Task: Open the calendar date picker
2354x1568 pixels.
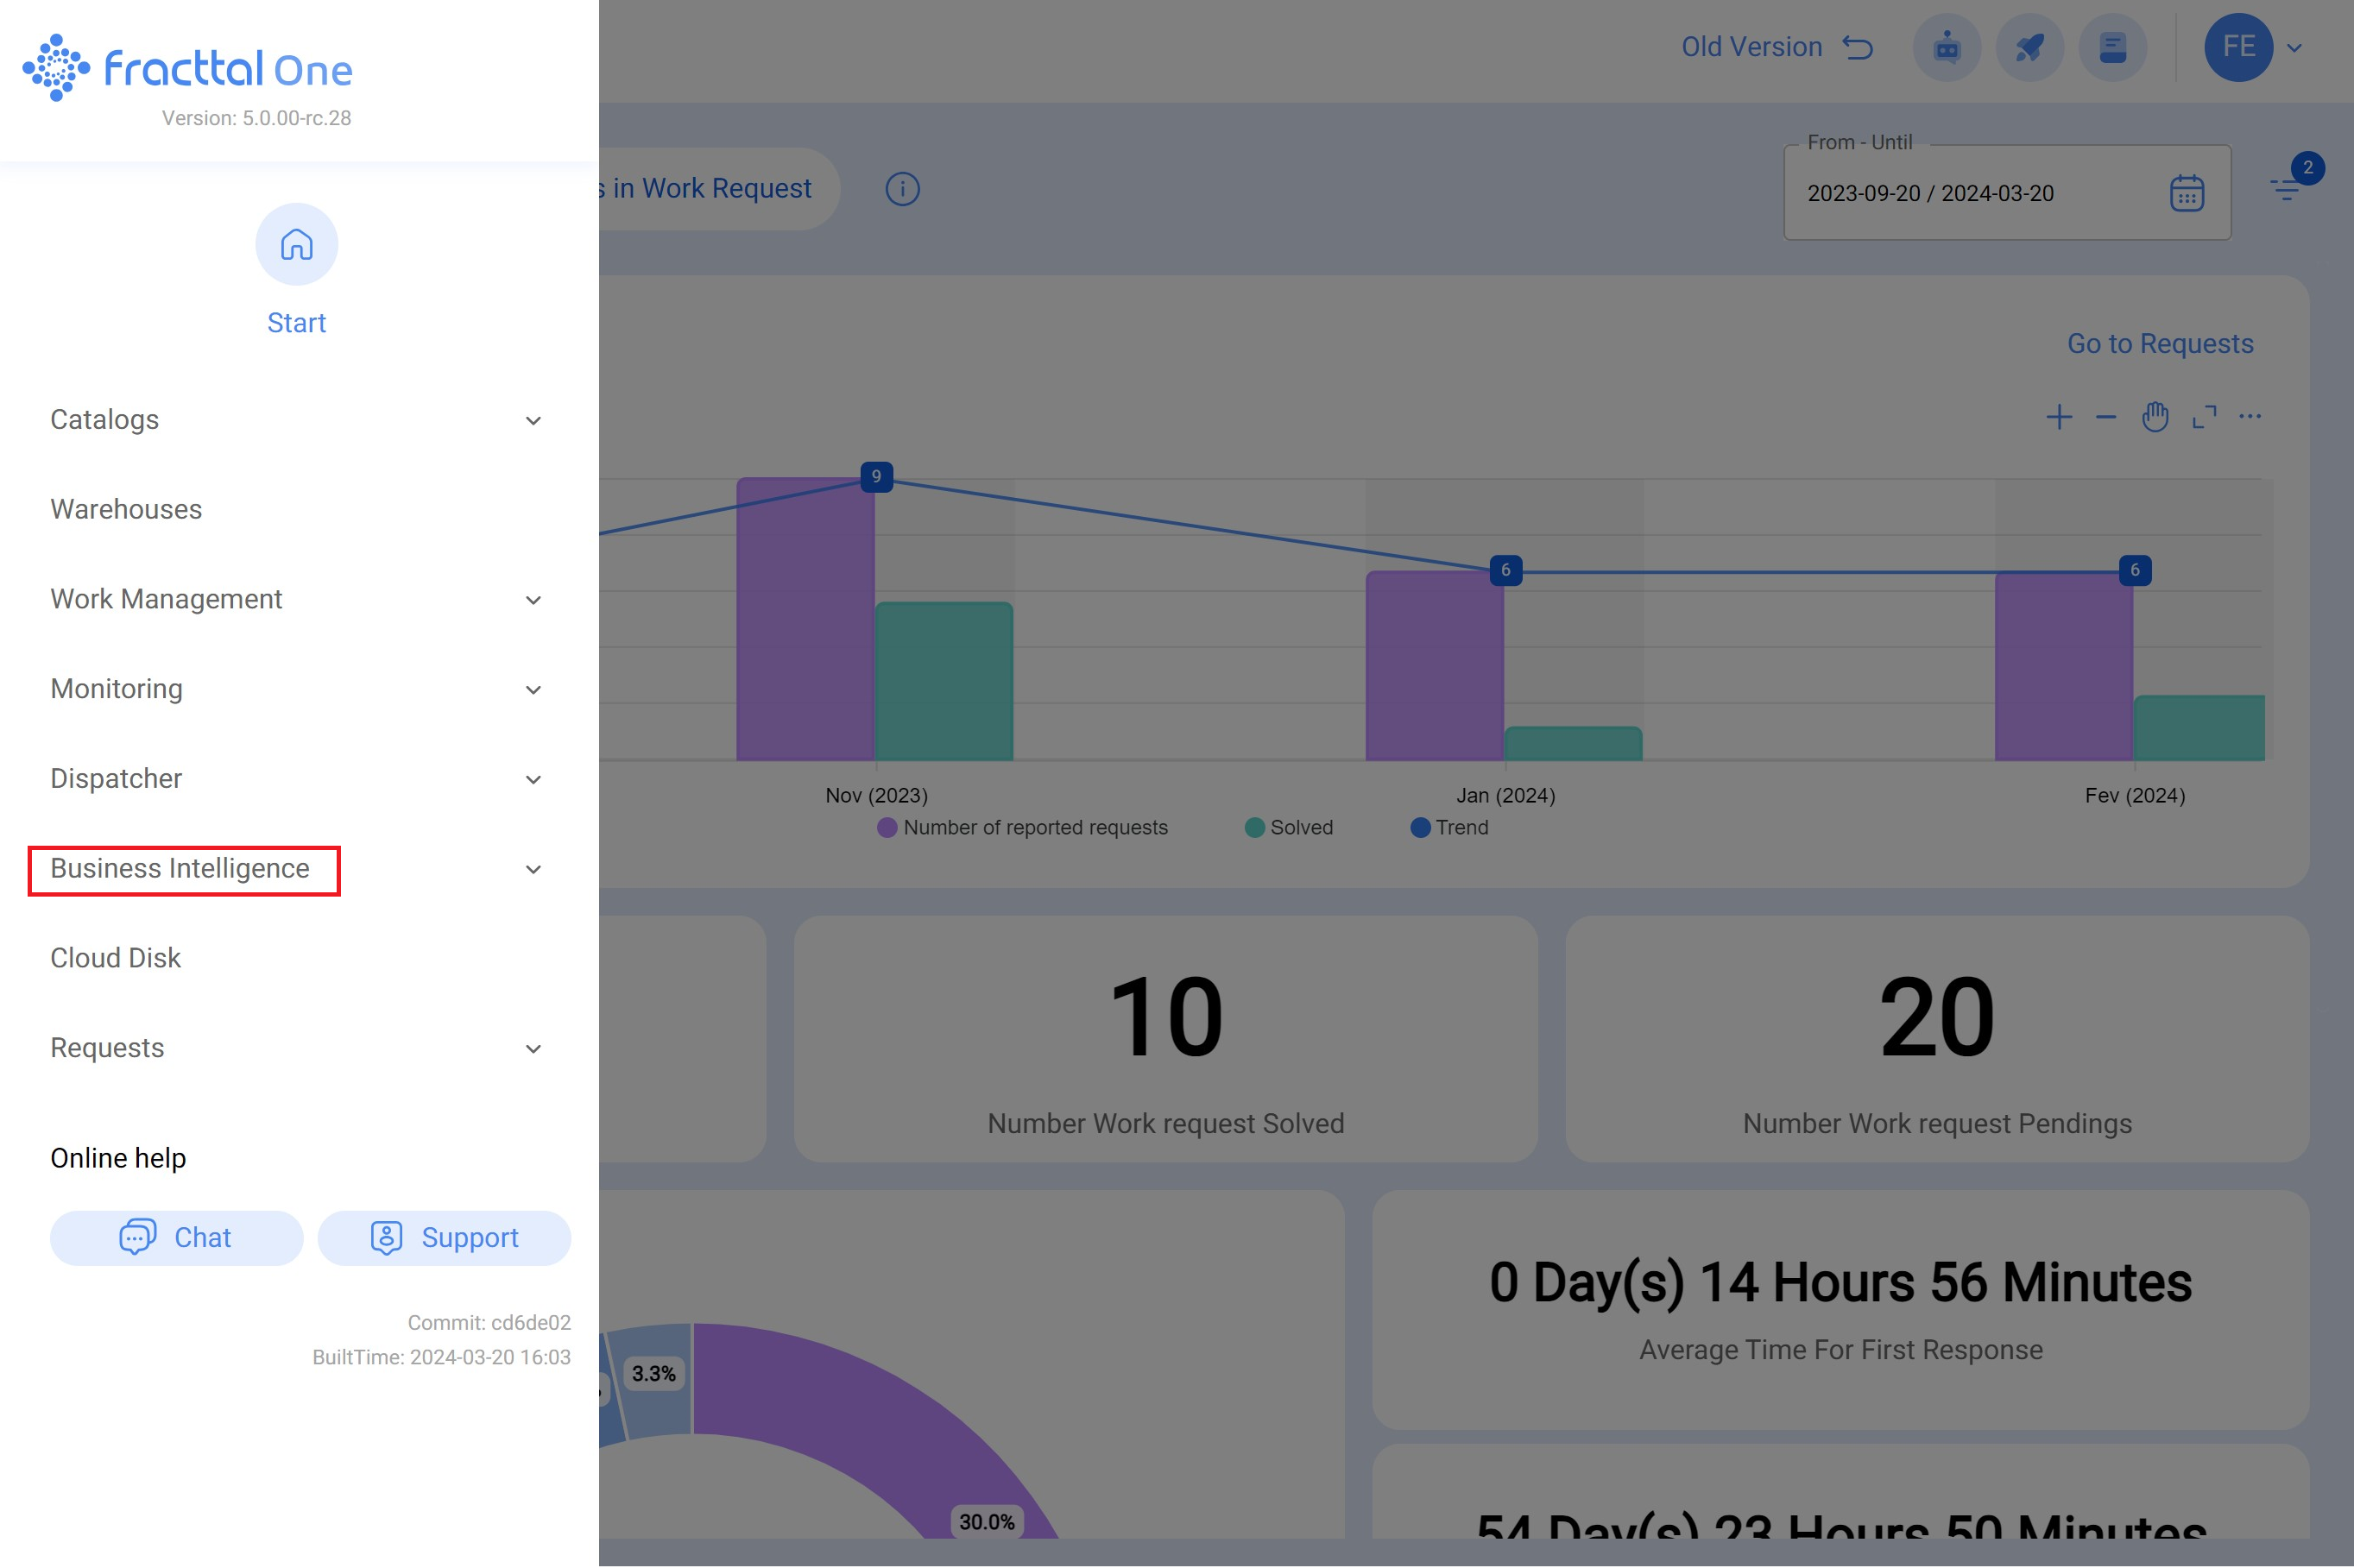Action: click(x=2187, y=193)
